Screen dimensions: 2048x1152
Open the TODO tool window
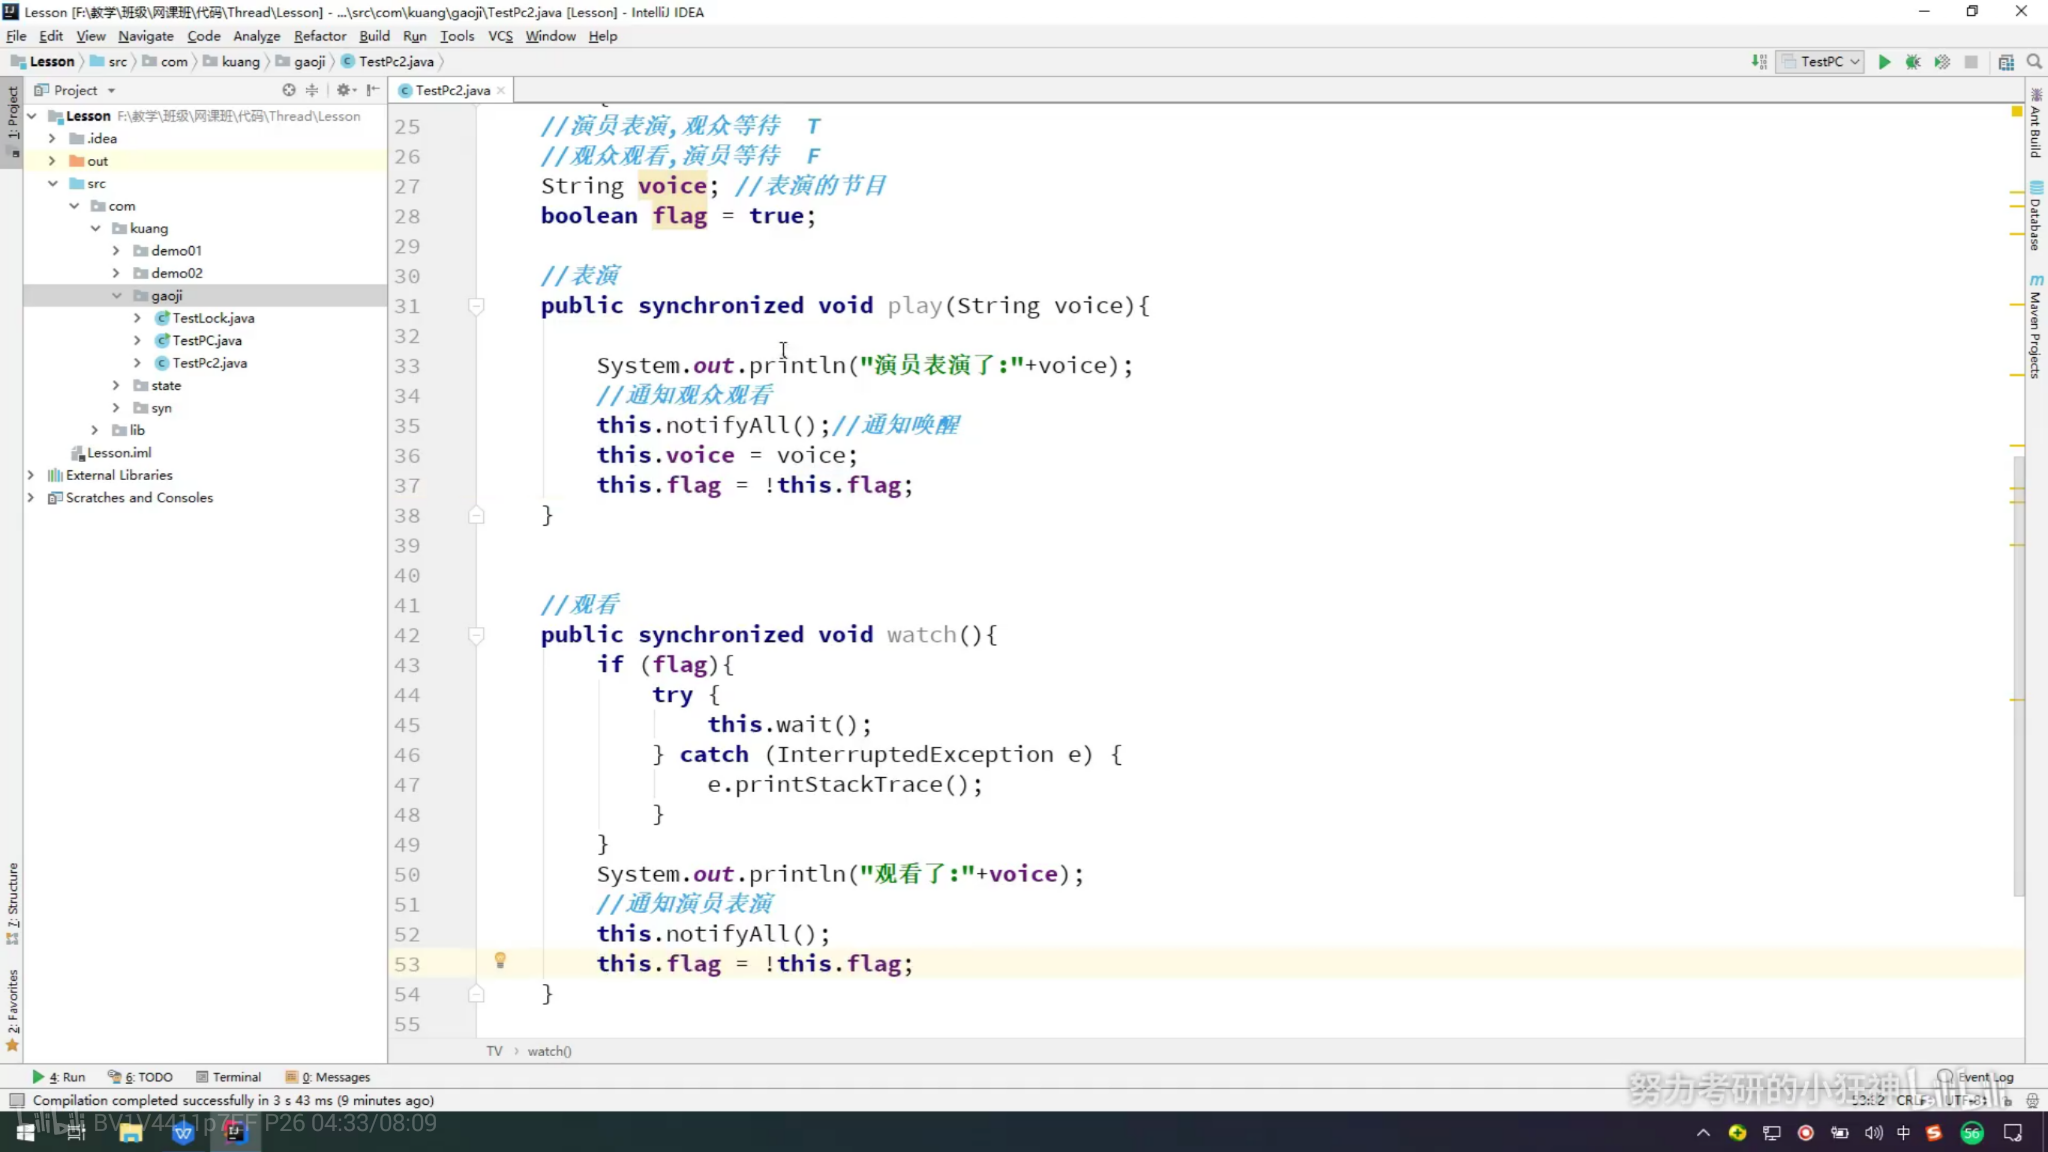[140, 1077]
